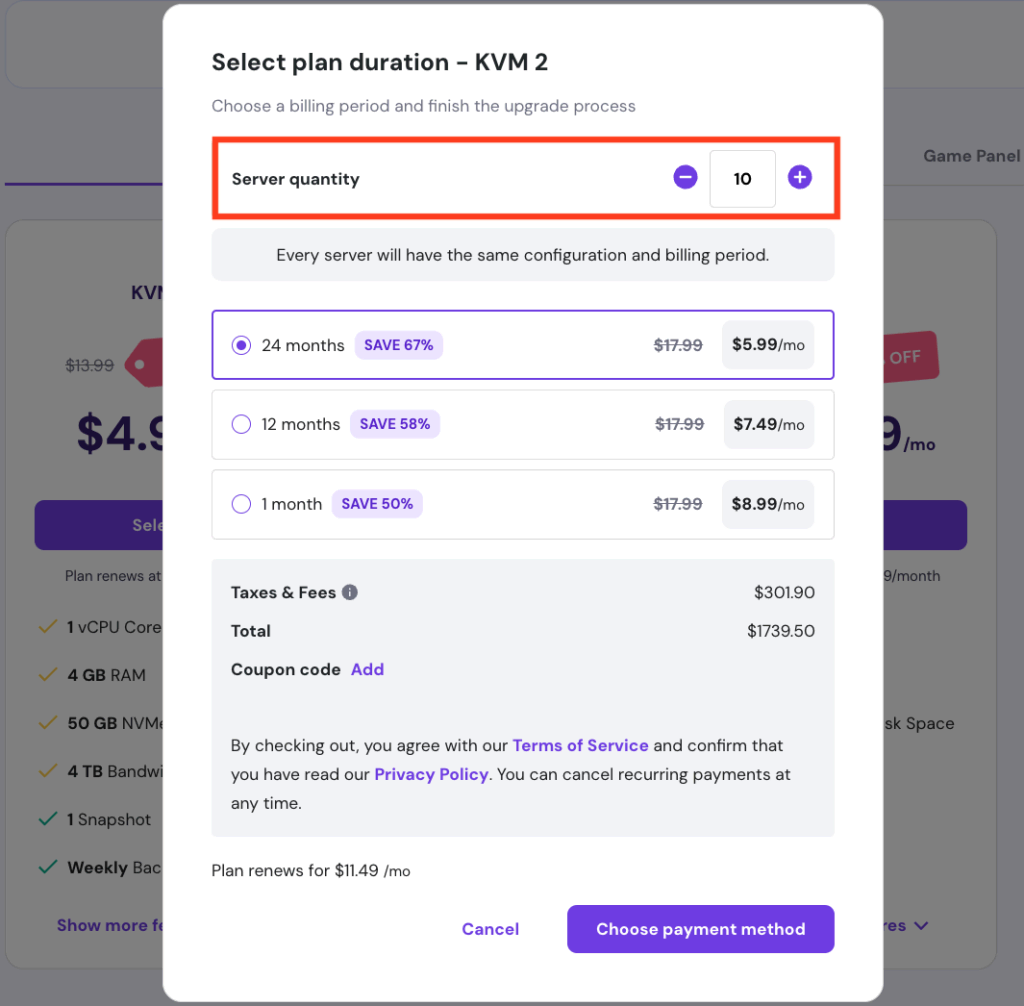
Task: Click the $5.99/mo price chip
Action: (x=767, y=345)
